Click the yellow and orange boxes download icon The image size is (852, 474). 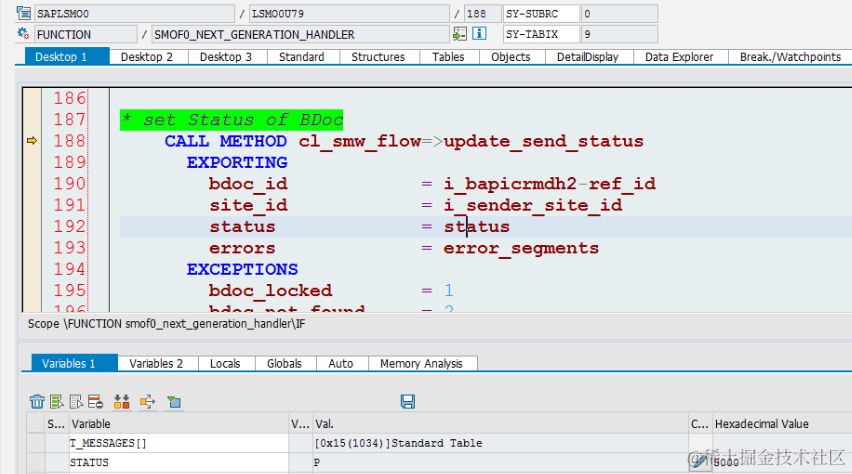tap(122, 402)
